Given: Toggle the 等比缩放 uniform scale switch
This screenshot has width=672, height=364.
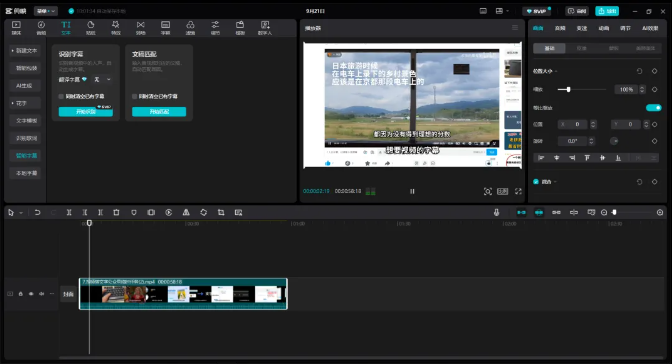Looking at the screenshot, I should [654, 108].
